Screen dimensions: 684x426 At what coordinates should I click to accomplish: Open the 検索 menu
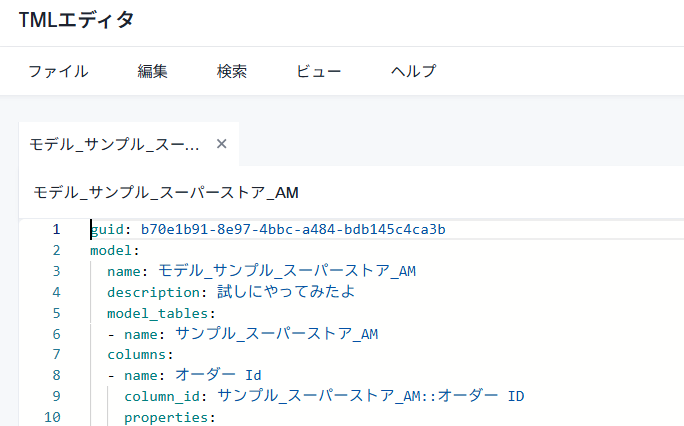pos(232,71)
